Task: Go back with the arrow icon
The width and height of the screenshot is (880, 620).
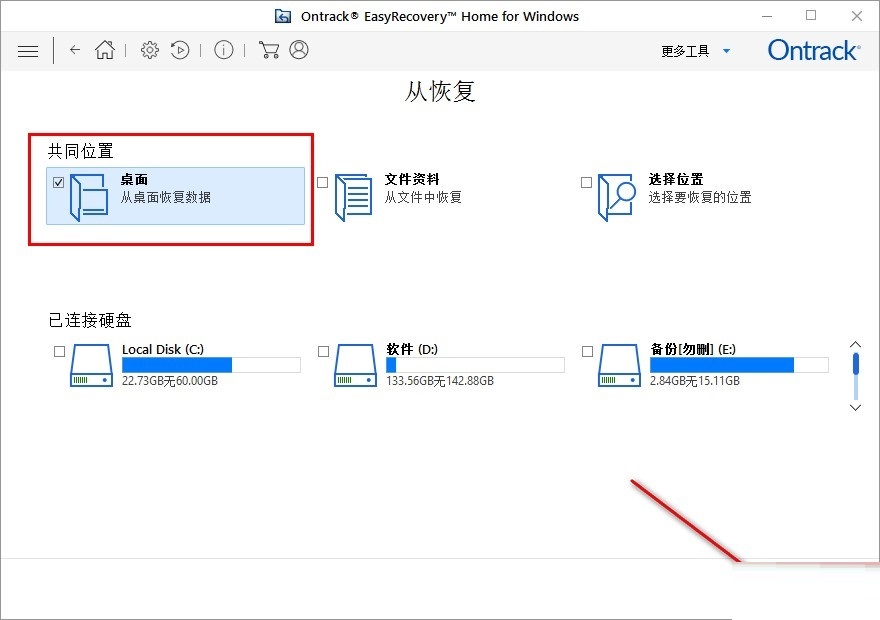Action: [75, 50]
